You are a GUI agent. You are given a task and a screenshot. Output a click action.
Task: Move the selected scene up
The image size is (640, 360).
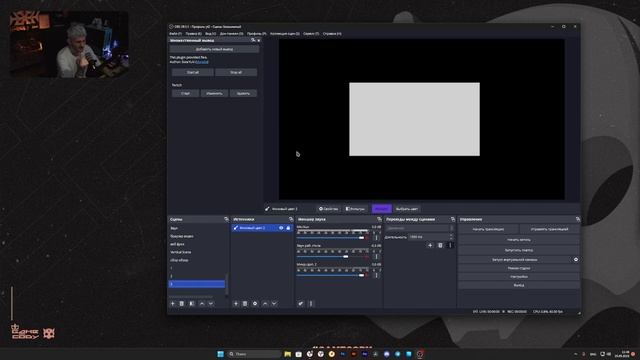click(202, 304)
